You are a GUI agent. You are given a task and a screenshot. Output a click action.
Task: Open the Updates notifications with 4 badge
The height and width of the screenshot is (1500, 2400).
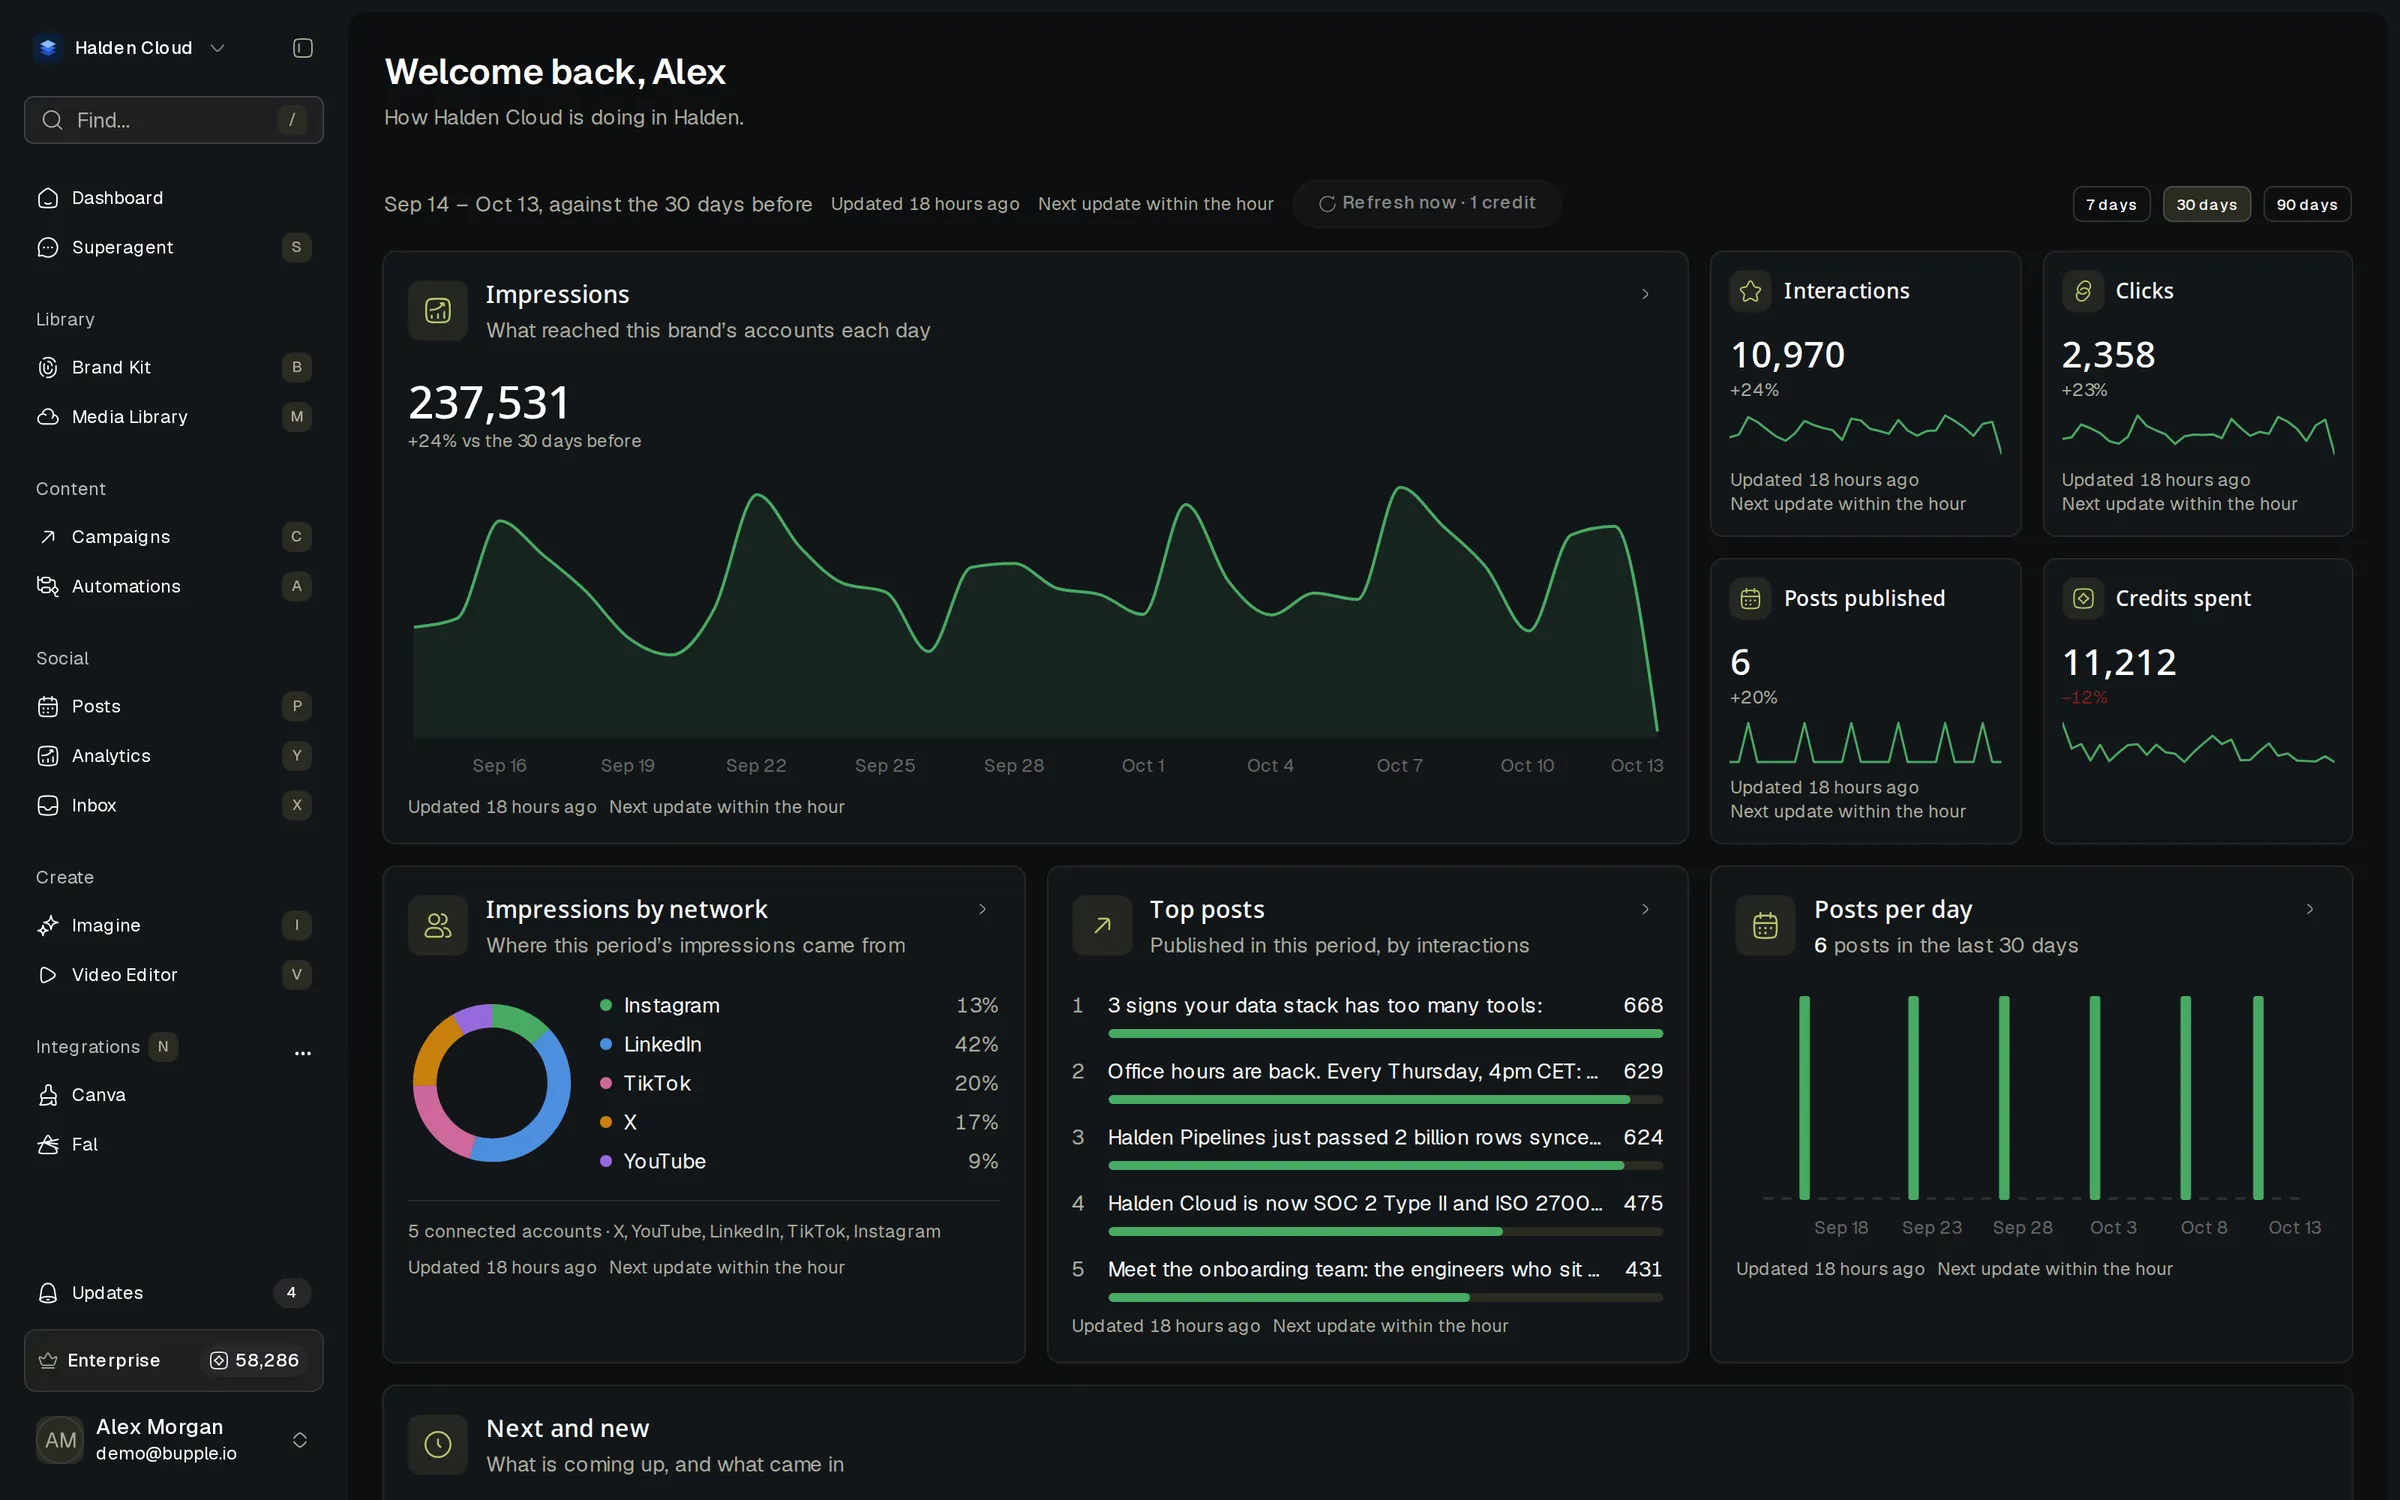[173, 1293]
